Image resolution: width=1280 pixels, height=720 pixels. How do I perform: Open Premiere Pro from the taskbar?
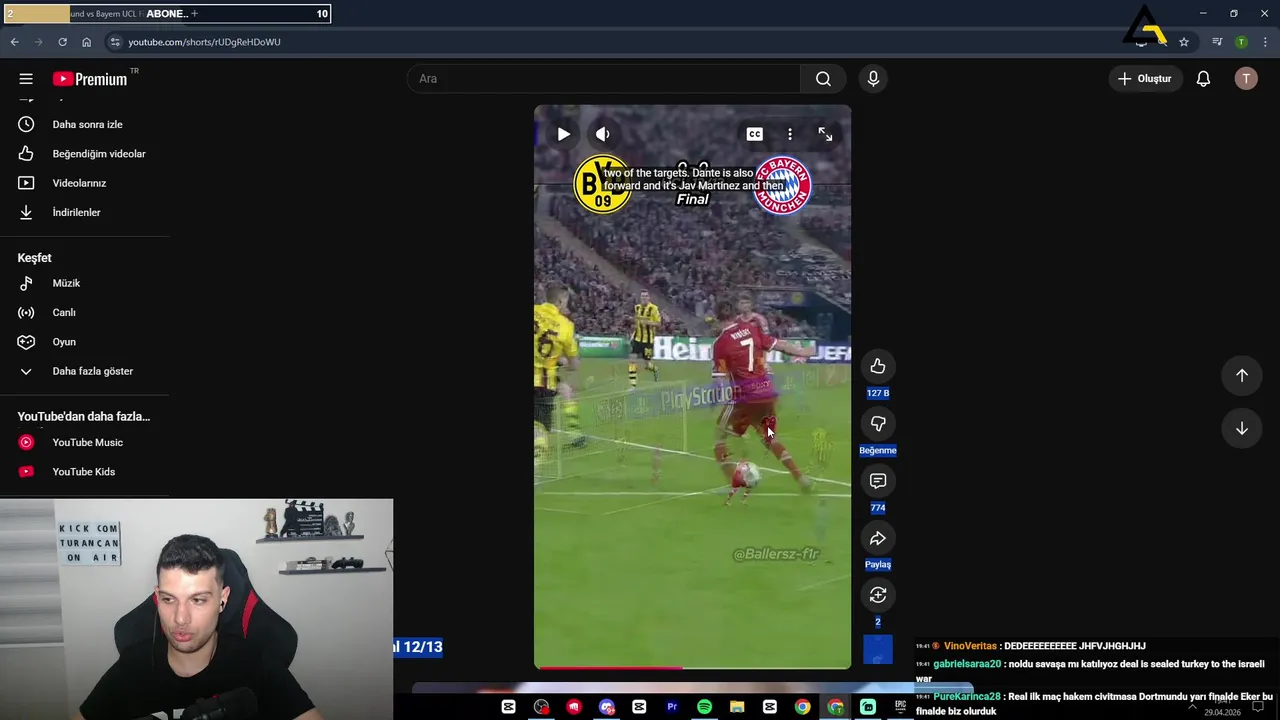[672, 707]
